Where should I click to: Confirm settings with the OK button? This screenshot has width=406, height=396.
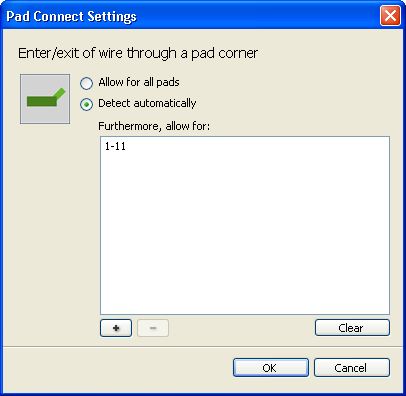coord(271,368)
